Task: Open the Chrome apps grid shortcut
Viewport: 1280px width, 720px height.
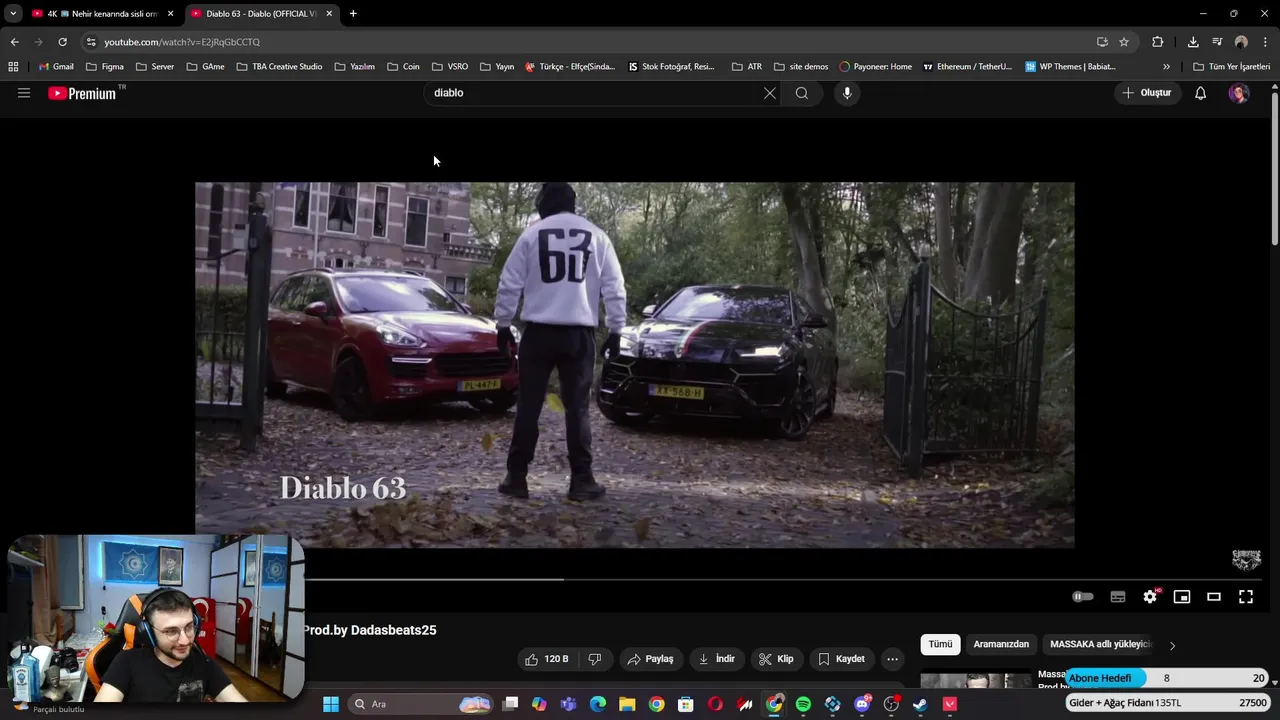Action: [13, 67]
